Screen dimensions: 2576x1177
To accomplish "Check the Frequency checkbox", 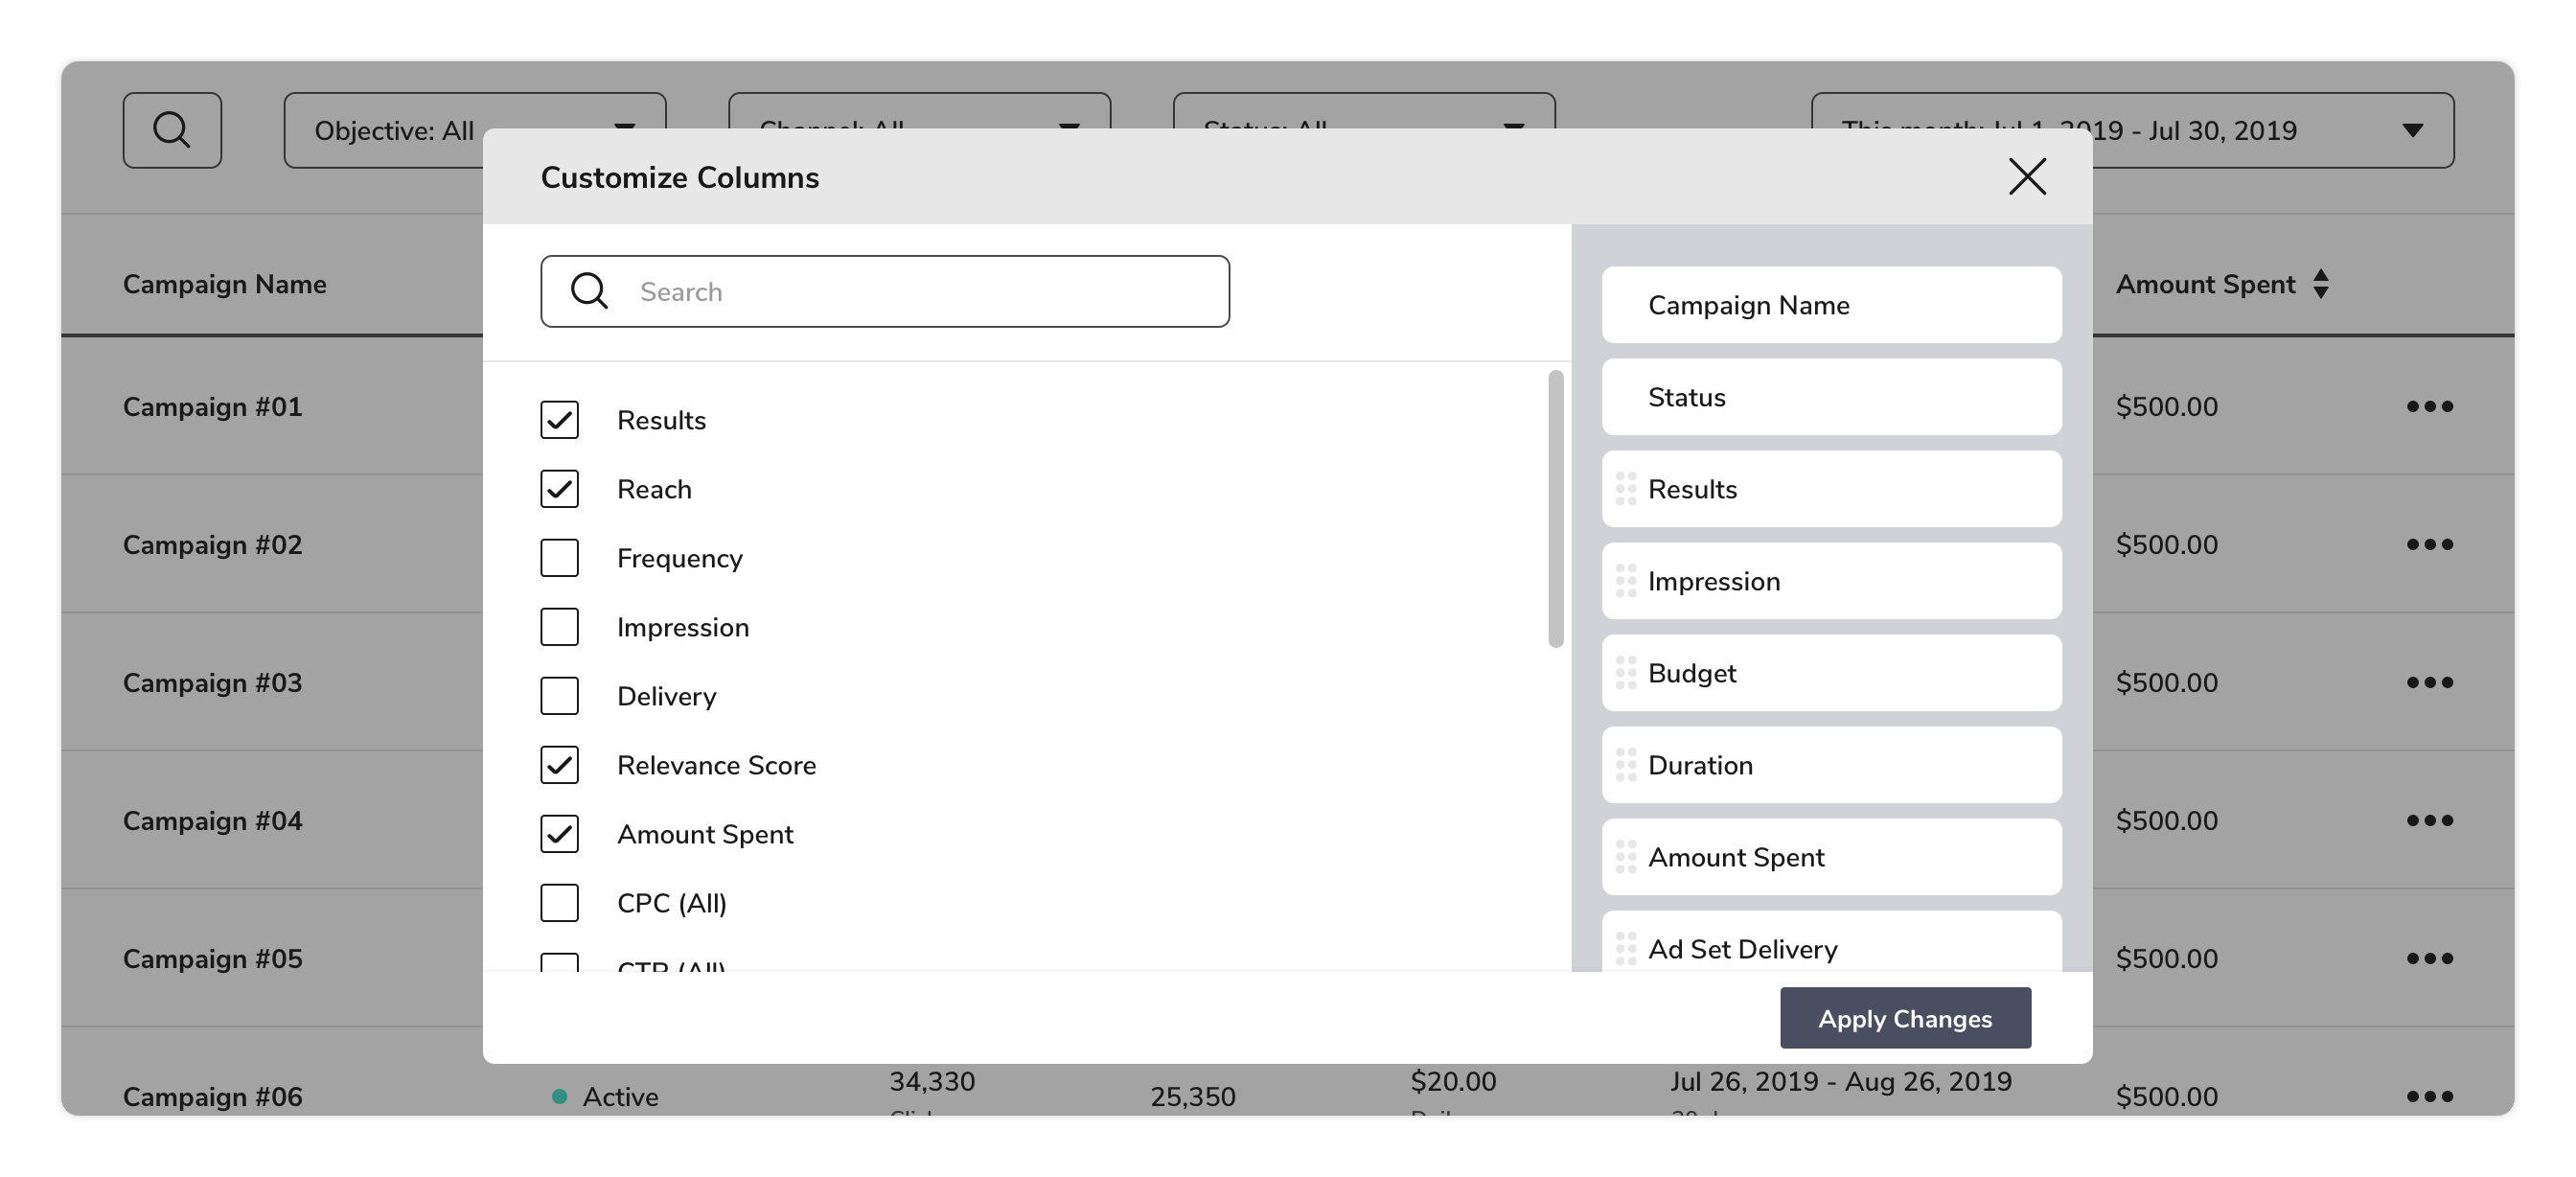I will tap(559, 558).
